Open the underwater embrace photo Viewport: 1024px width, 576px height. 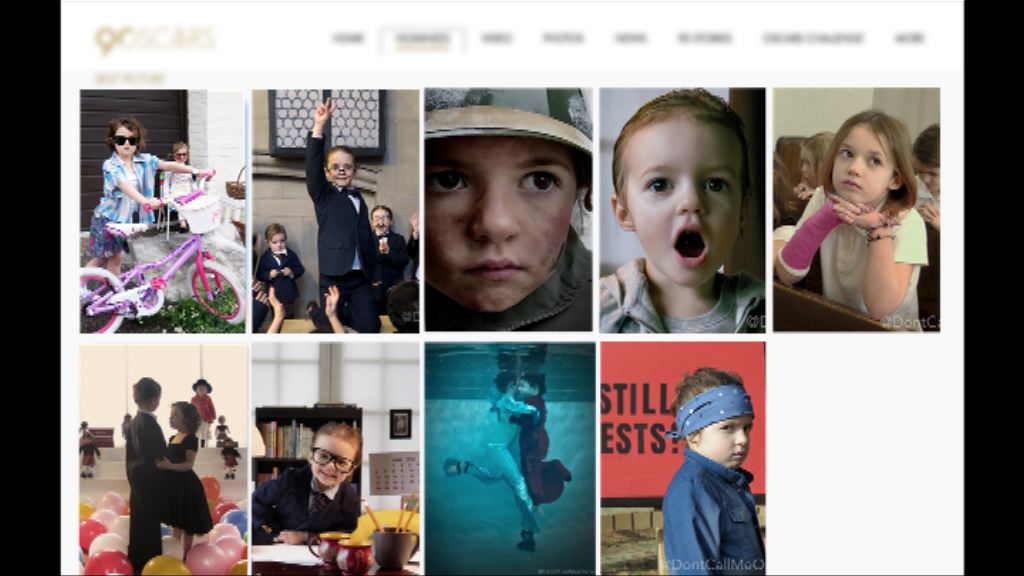pyautogui.click(x=509, y=459)
